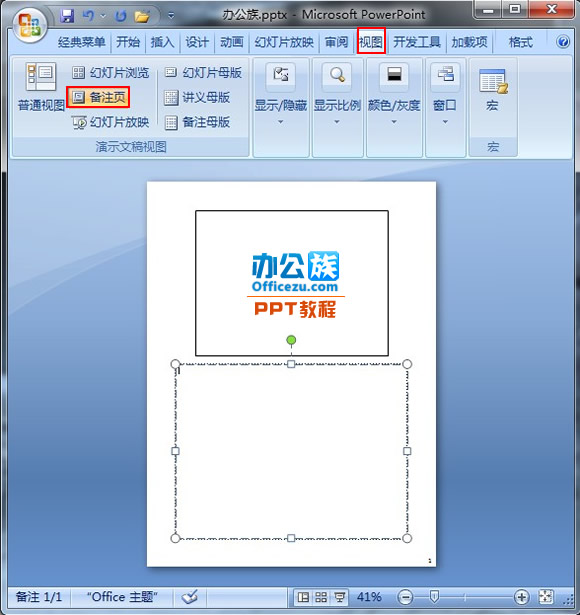Select the 视图 tab
Screen dimensions: 580x615
click(x=371, y=42)
